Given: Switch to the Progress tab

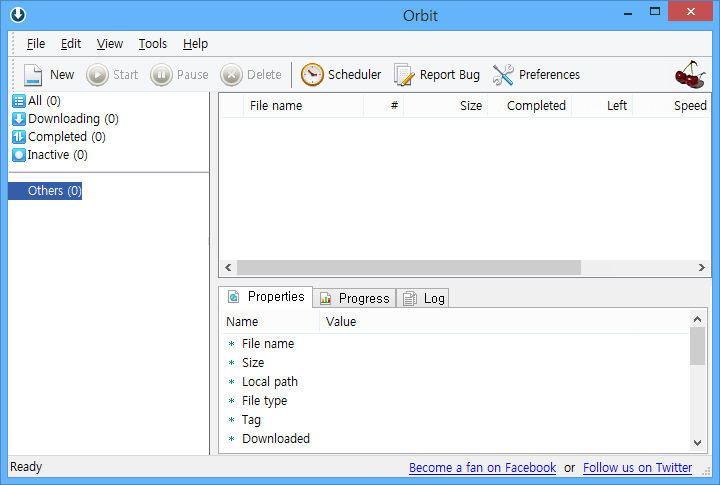Looking at the screenshot, I should 354,299.
